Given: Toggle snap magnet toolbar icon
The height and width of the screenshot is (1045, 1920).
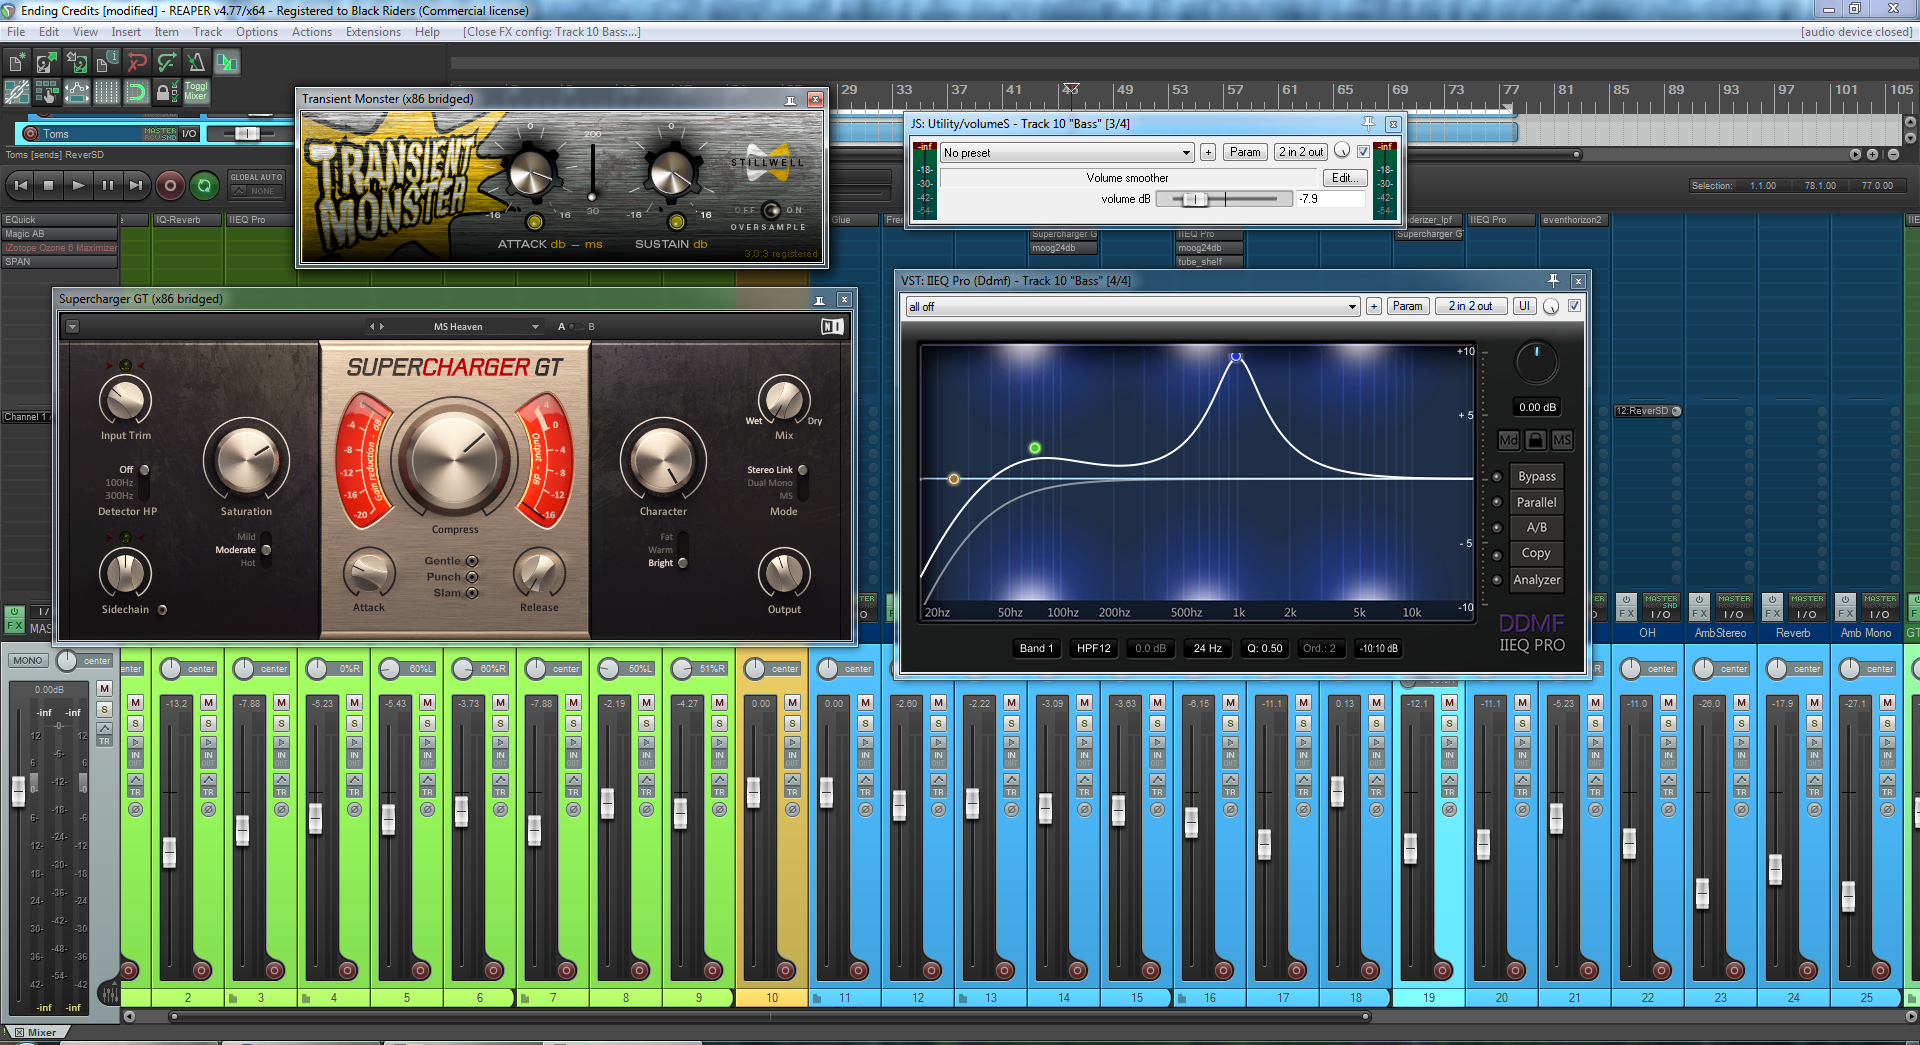Looking at the screenshot, I should tap(137, 93).
